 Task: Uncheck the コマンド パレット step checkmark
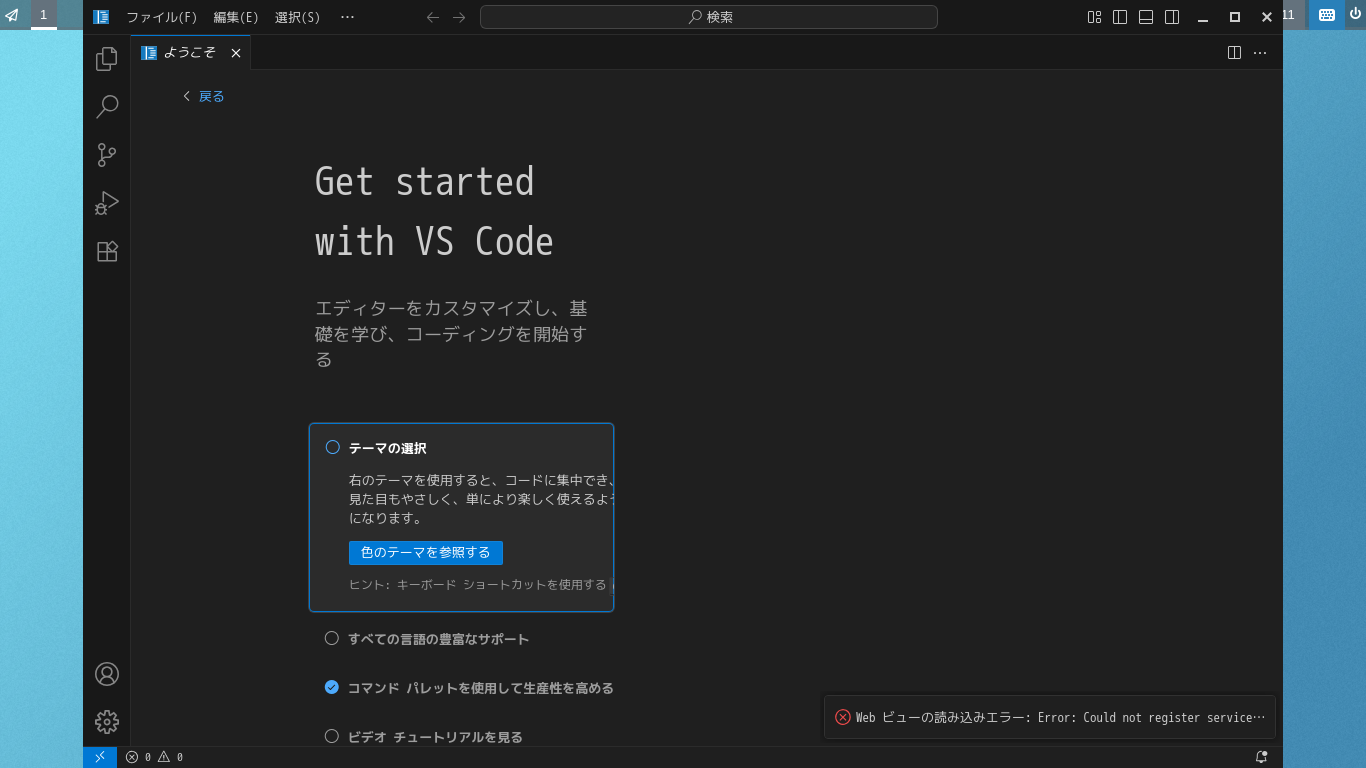(x=332, y=687)
